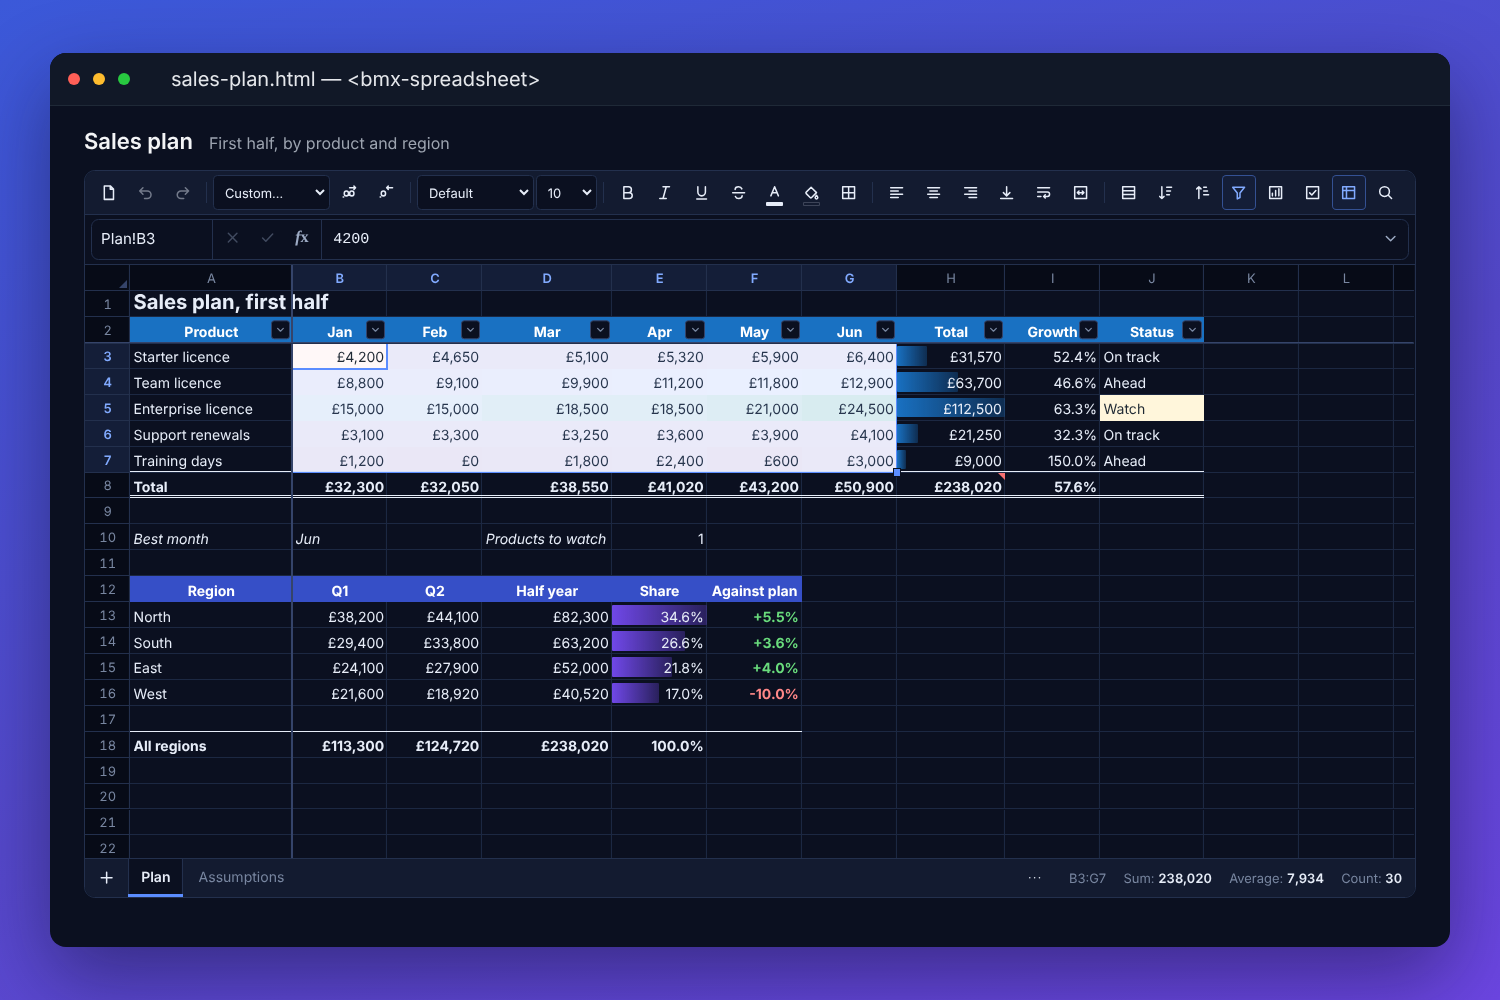Pick a text color
The height and width of the screenshot is (1000, 1500).
[x=775, y=193]
